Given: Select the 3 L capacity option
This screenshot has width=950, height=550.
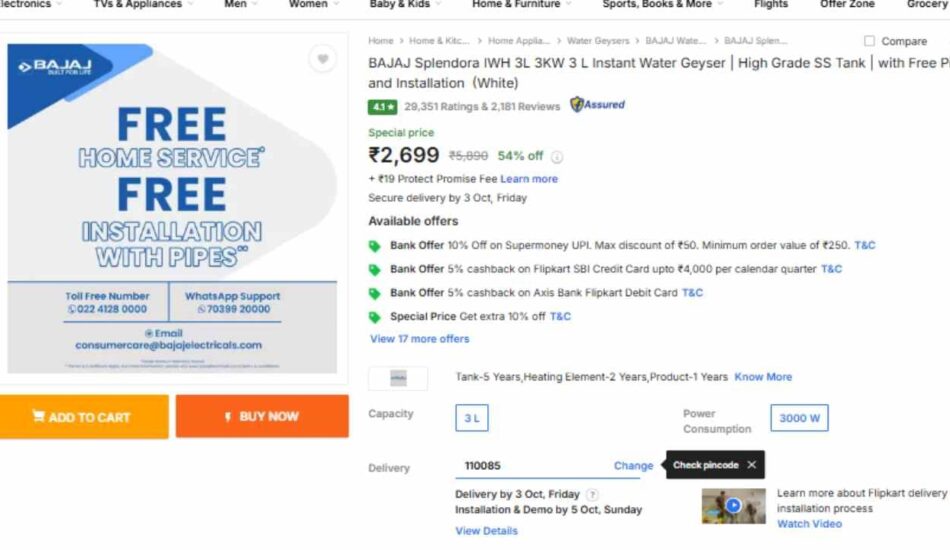Looking at the screenshot, I should click(471, 419).
